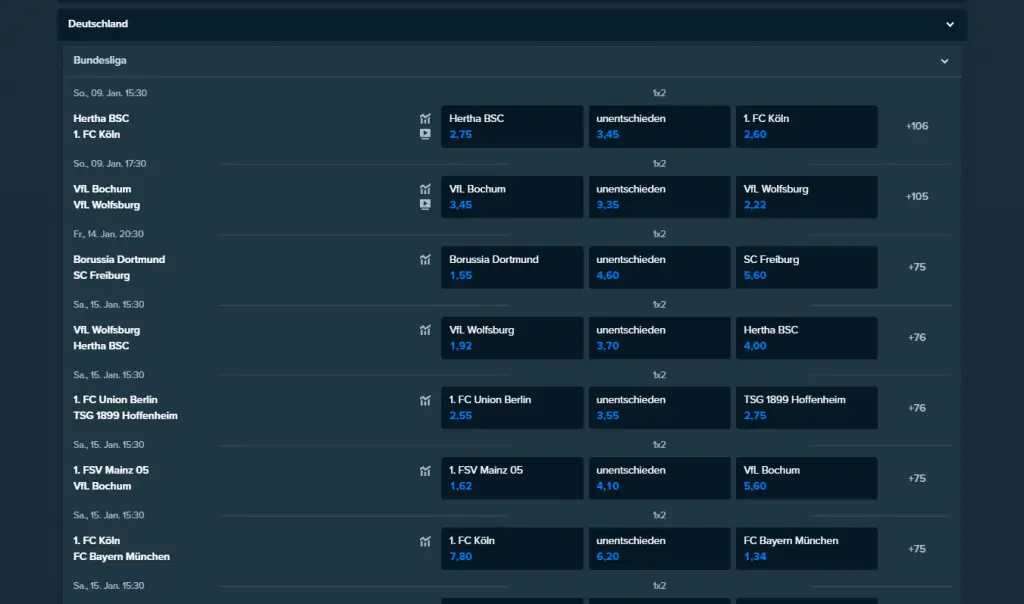This screenshot has height=604, width=1024.
Task: Open match VfL Bochum vs VfL Wolfsburg
Action: 106,197
